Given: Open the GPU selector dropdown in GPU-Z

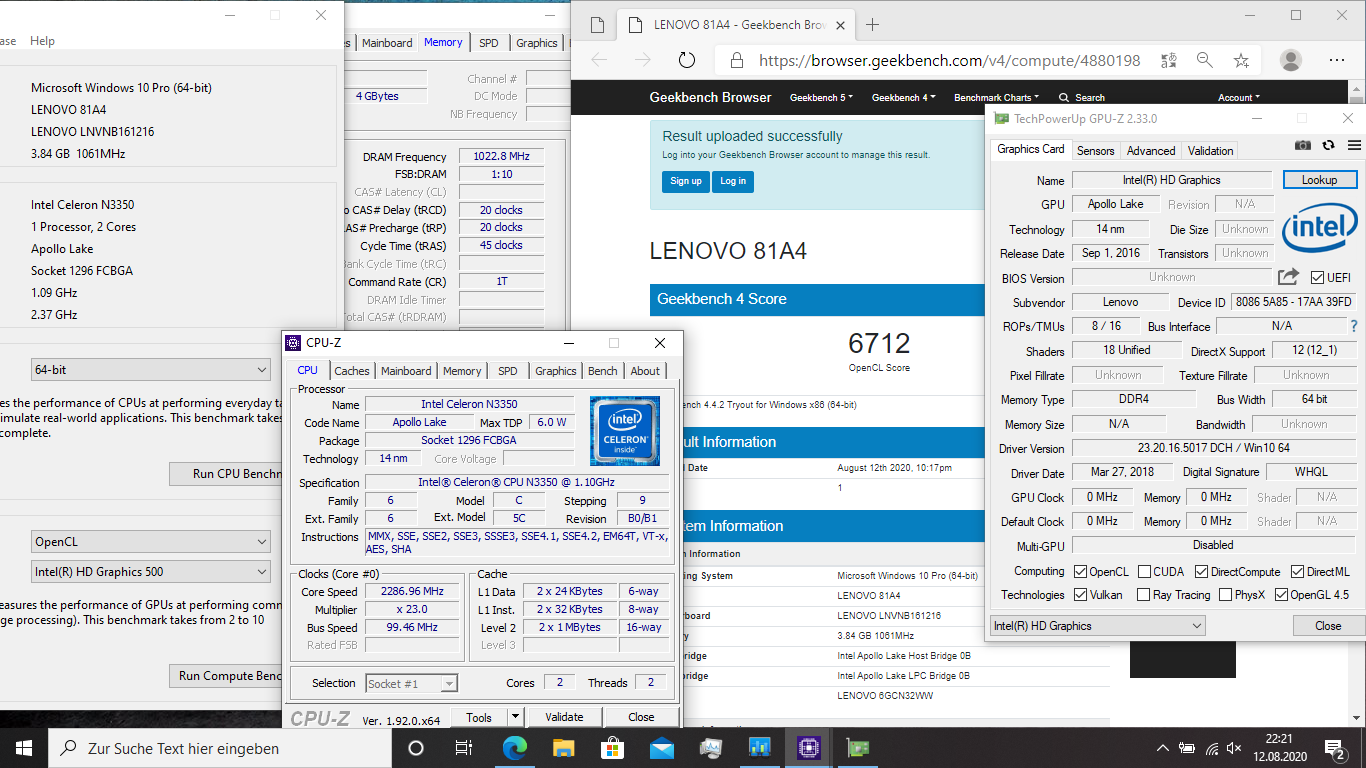Looking at the screenshot, I should pos(1097,626).
